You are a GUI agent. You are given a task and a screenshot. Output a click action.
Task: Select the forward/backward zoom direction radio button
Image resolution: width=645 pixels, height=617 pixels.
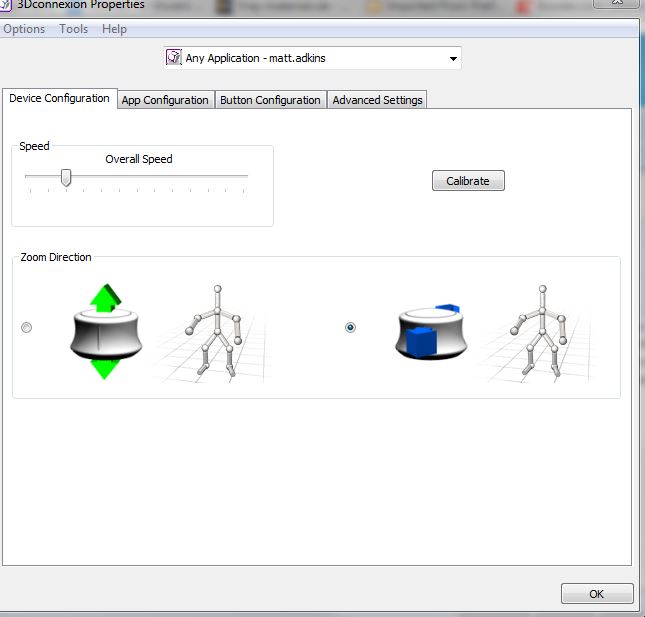pos(350,327)
